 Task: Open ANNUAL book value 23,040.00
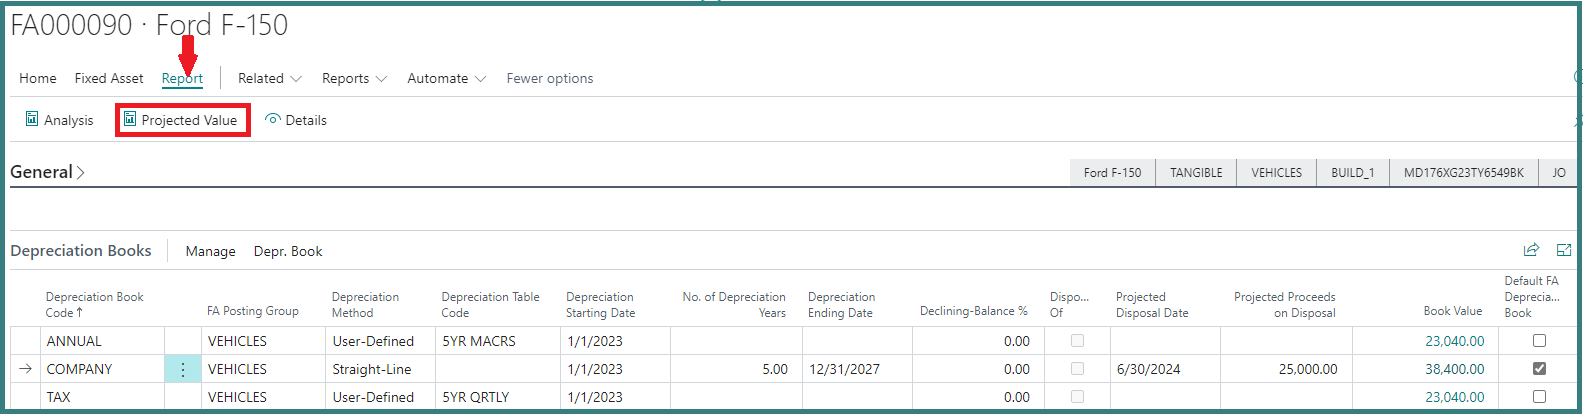pyautogui.click(x=1454, y=341)
